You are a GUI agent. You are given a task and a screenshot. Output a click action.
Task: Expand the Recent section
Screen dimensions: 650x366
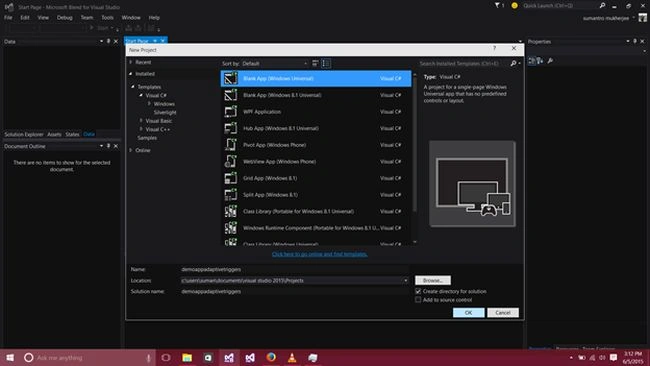(x=131, y=62)
